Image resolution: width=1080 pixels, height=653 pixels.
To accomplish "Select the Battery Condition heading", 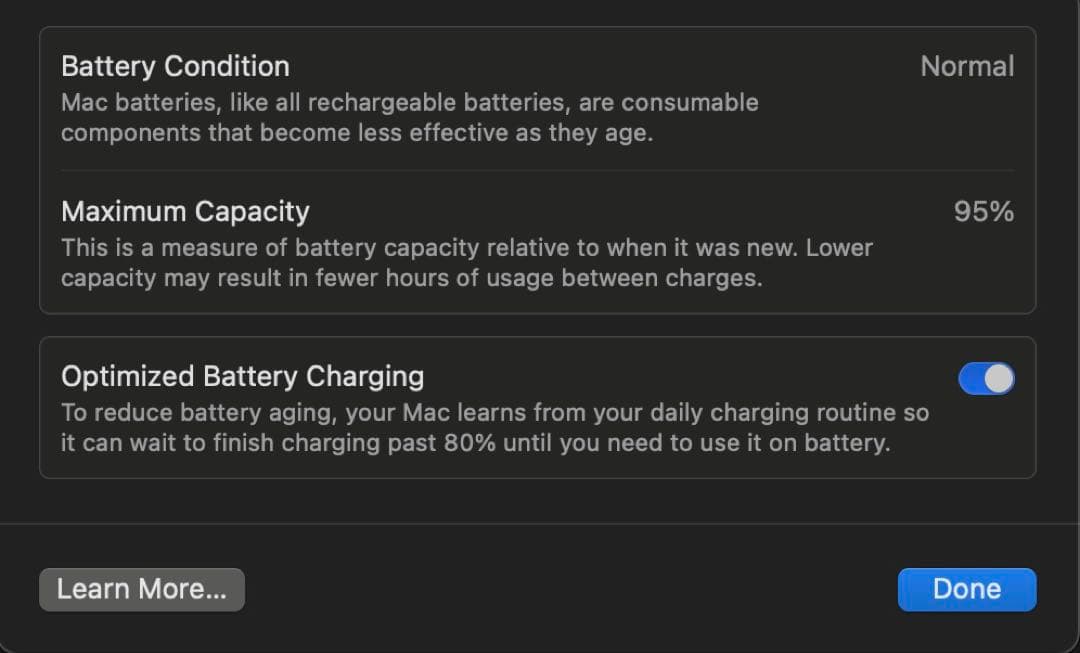I will click(x=175, y=66).
